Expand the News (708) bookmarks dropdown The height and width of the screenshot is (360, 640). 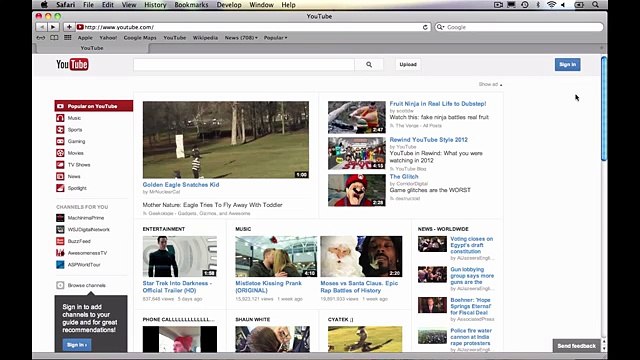[x=241, y=38]
